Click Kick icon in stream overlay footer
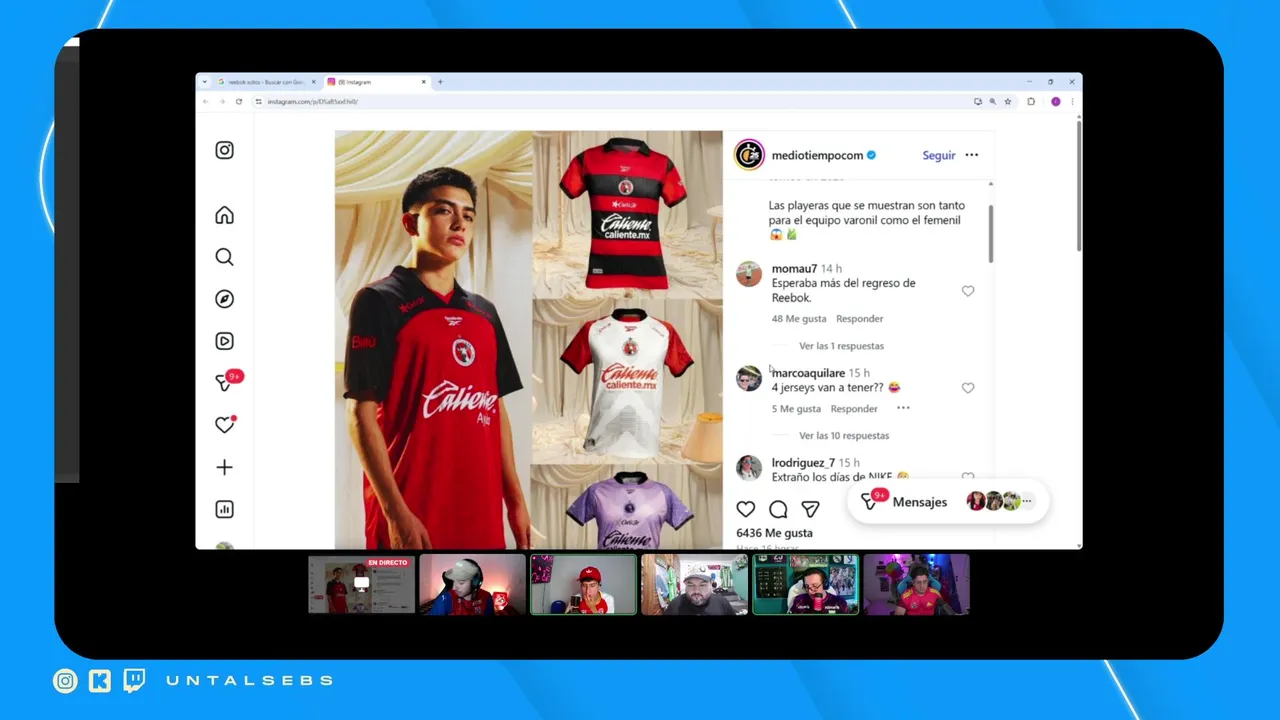The width and height of the screenshot is (1280, 720). pyautogui.click(x=100, y=681)
